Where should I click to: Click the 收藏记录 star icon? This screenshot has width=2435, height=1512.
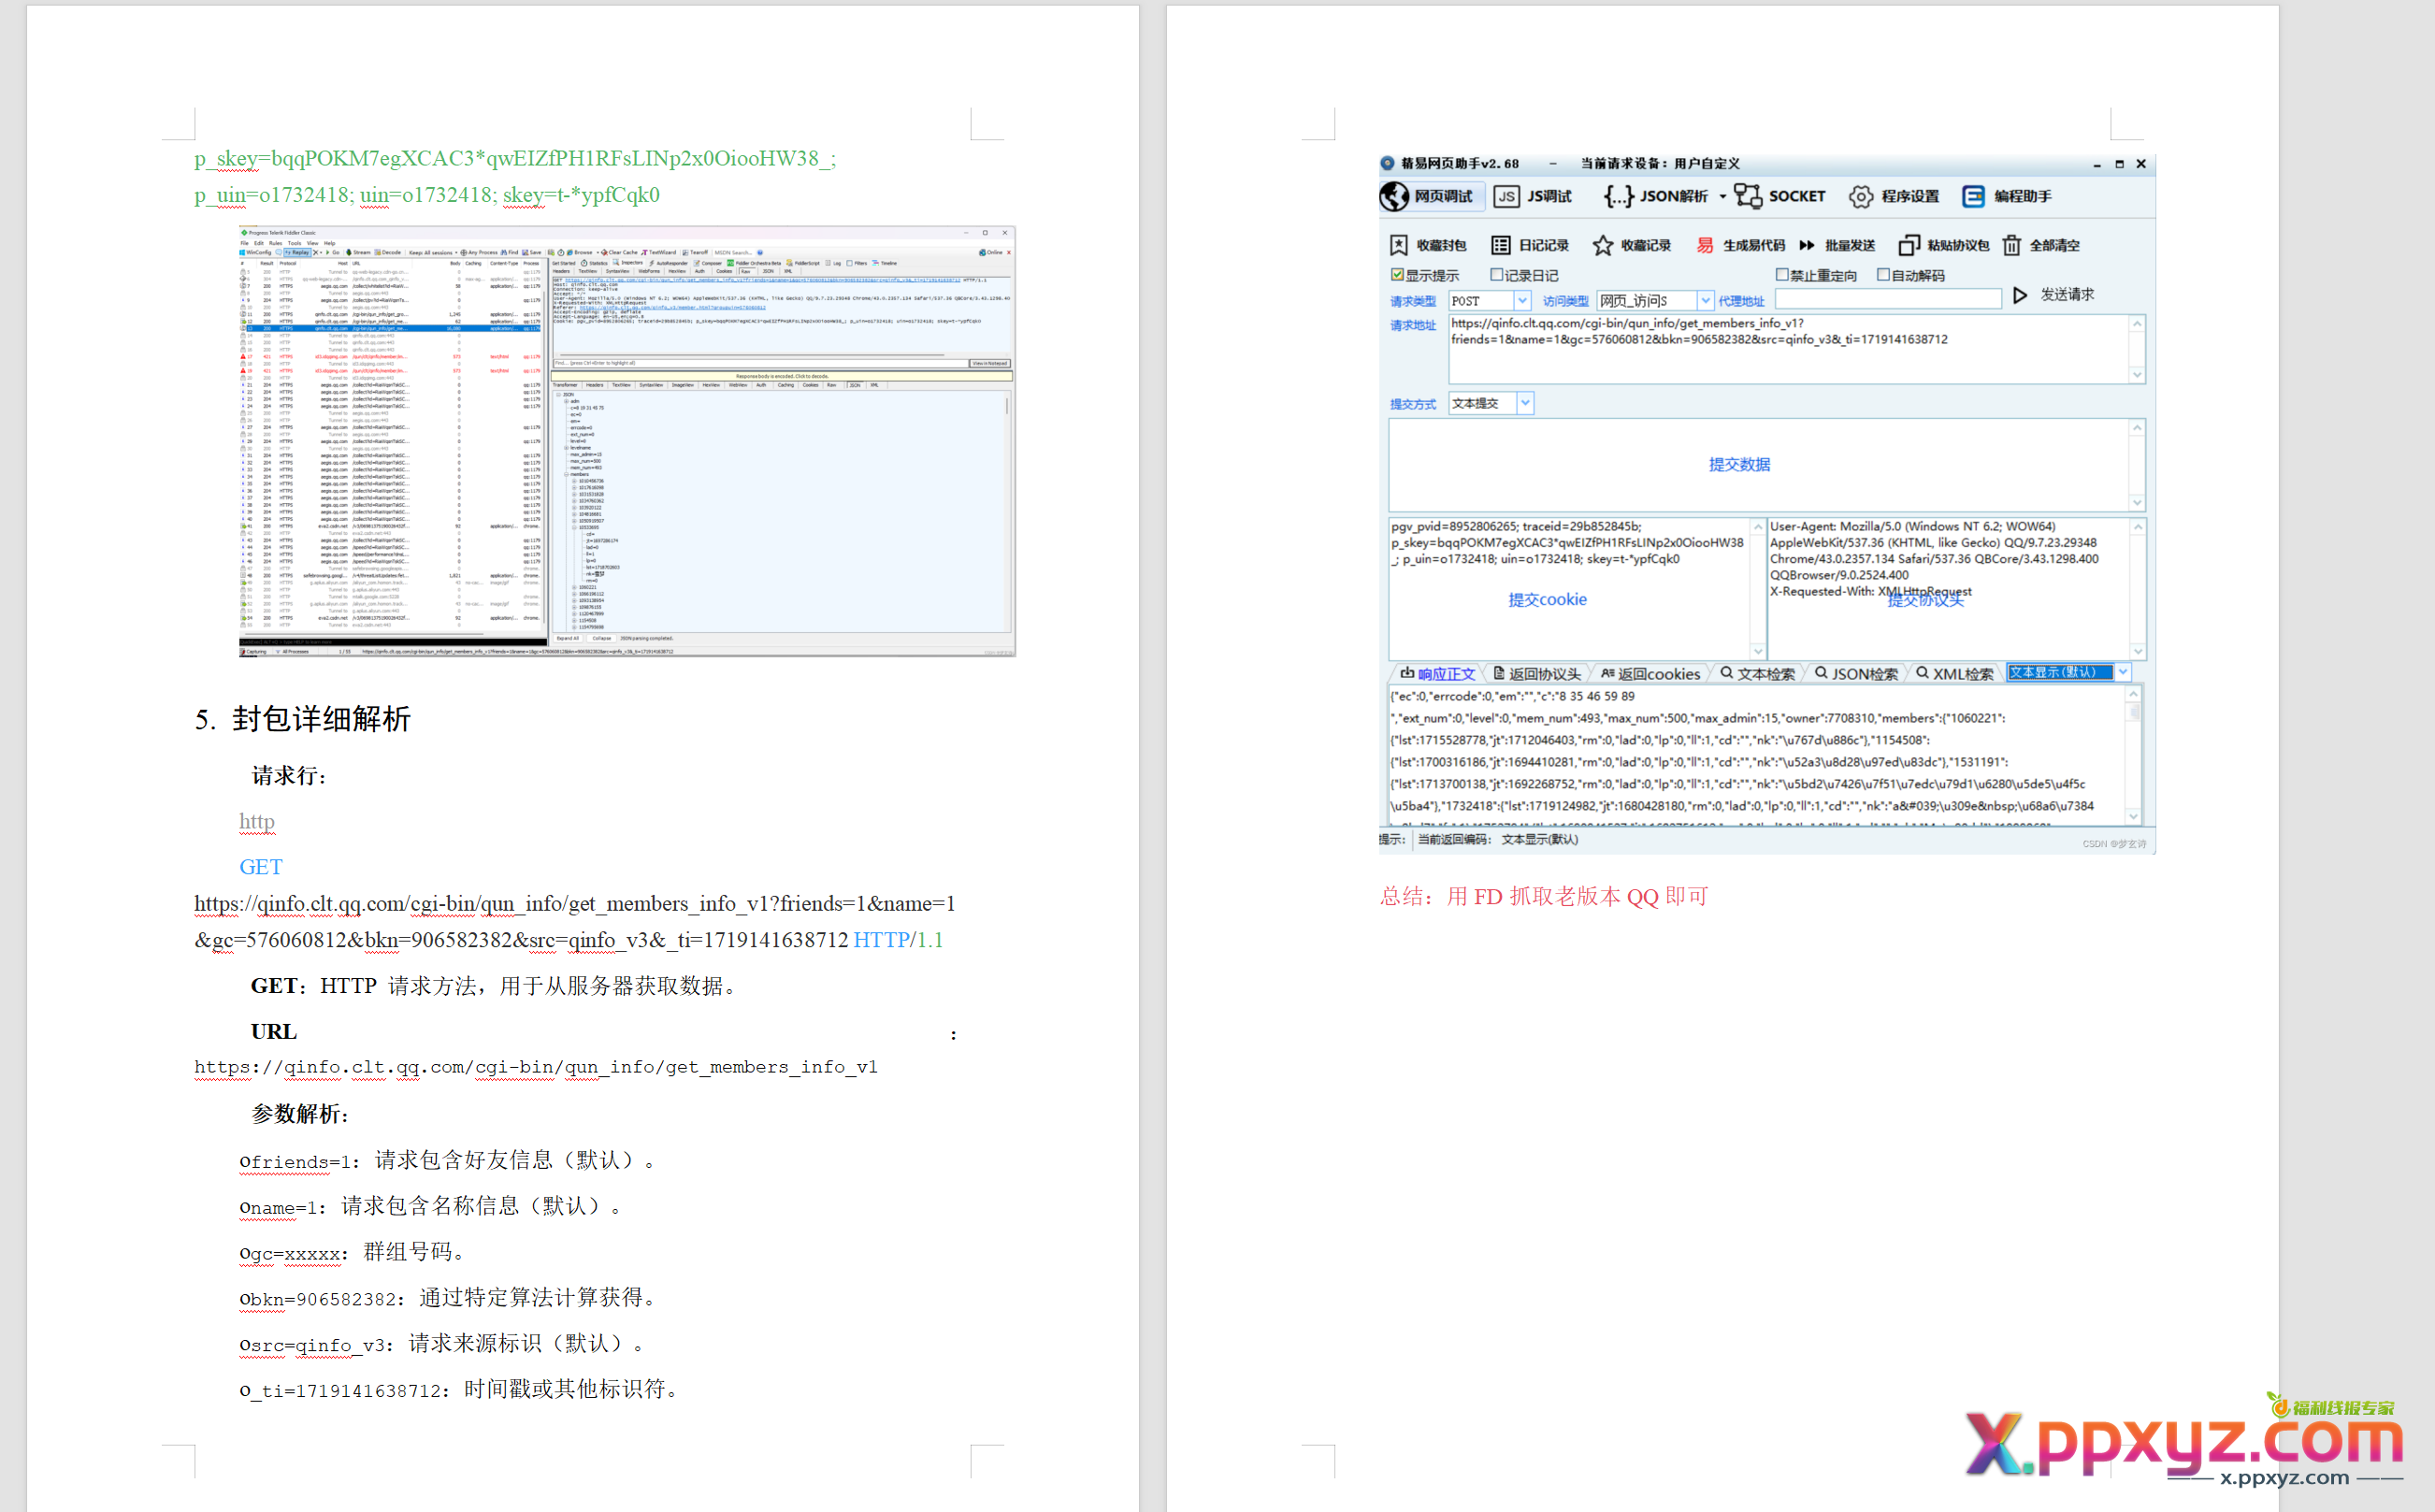[1603, 245]
